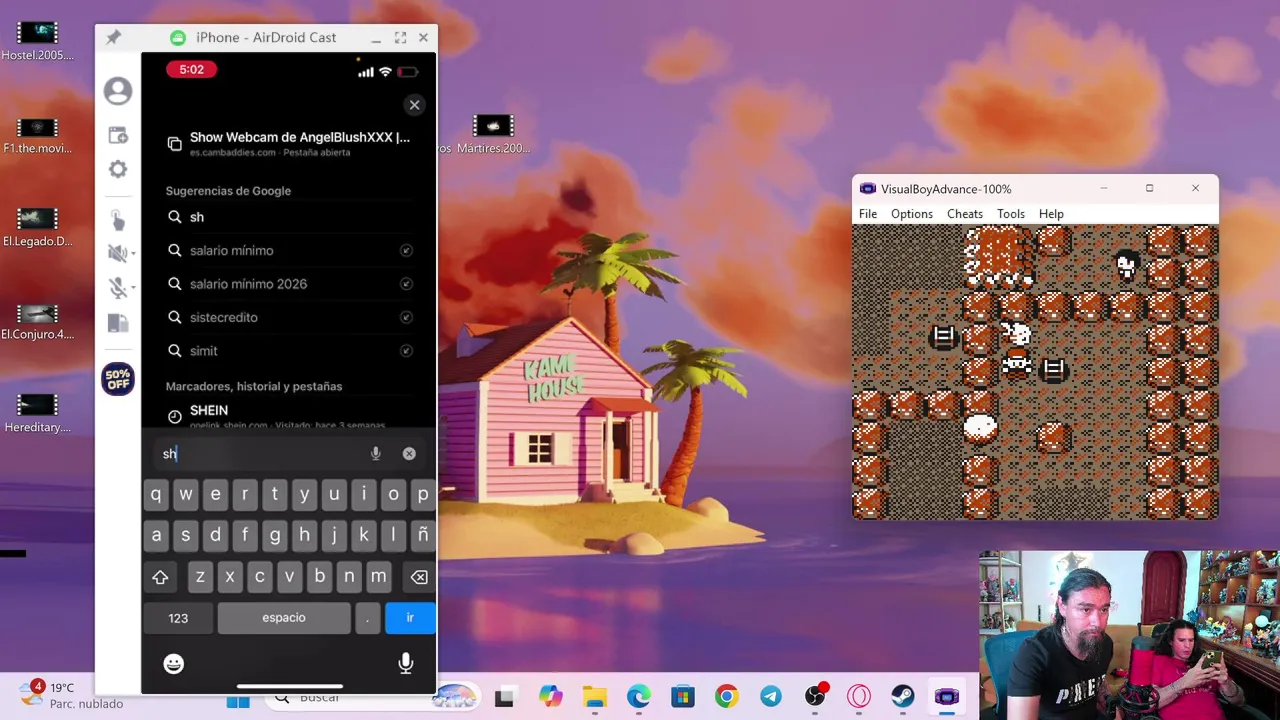Screen dimensions: 1280x720
Task: Tap the 'q' key on phone keyboard
Action: [x=156, y=494]
